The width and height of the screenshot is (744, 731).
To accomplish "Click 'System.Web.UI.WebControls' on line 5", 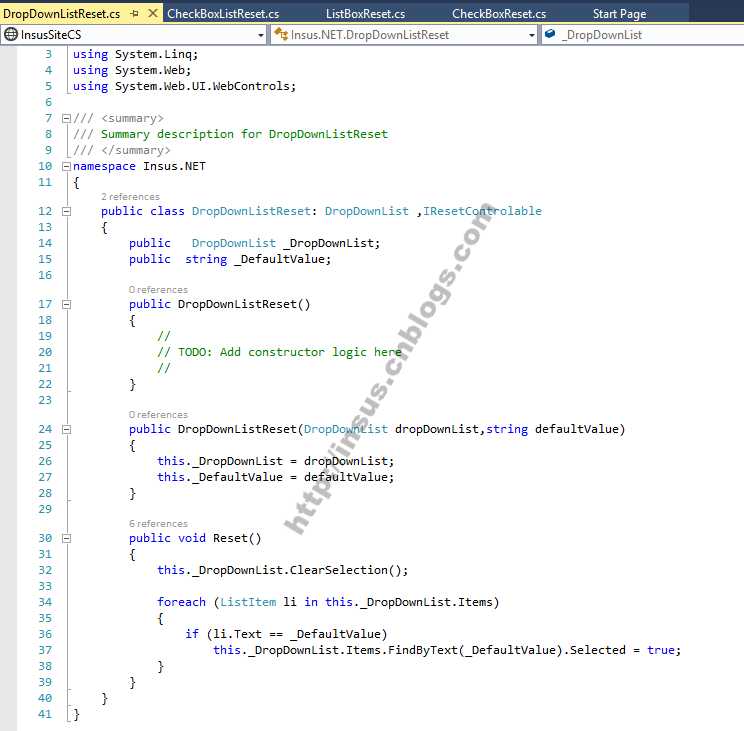I will click(x=202, y=86).
